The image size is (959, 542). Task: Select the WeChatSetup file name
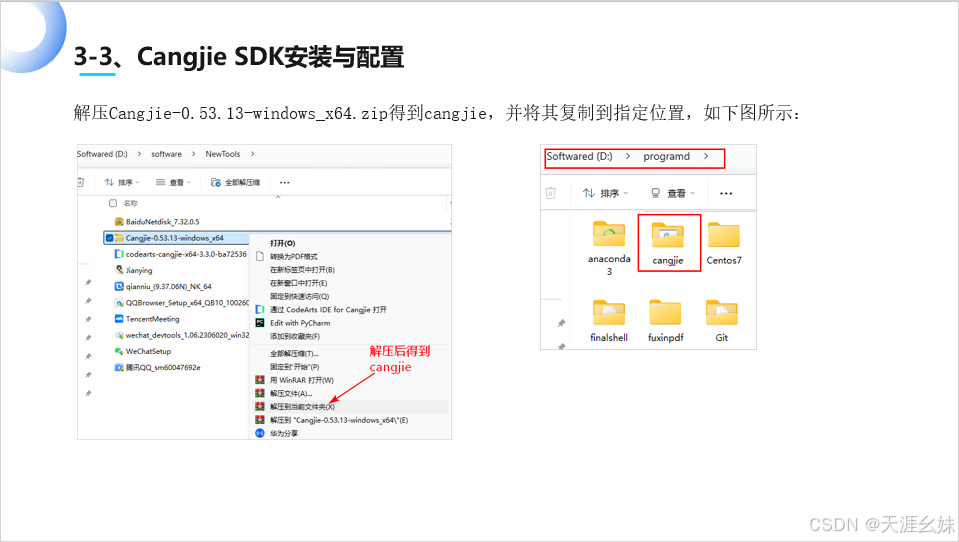(148, 351)
